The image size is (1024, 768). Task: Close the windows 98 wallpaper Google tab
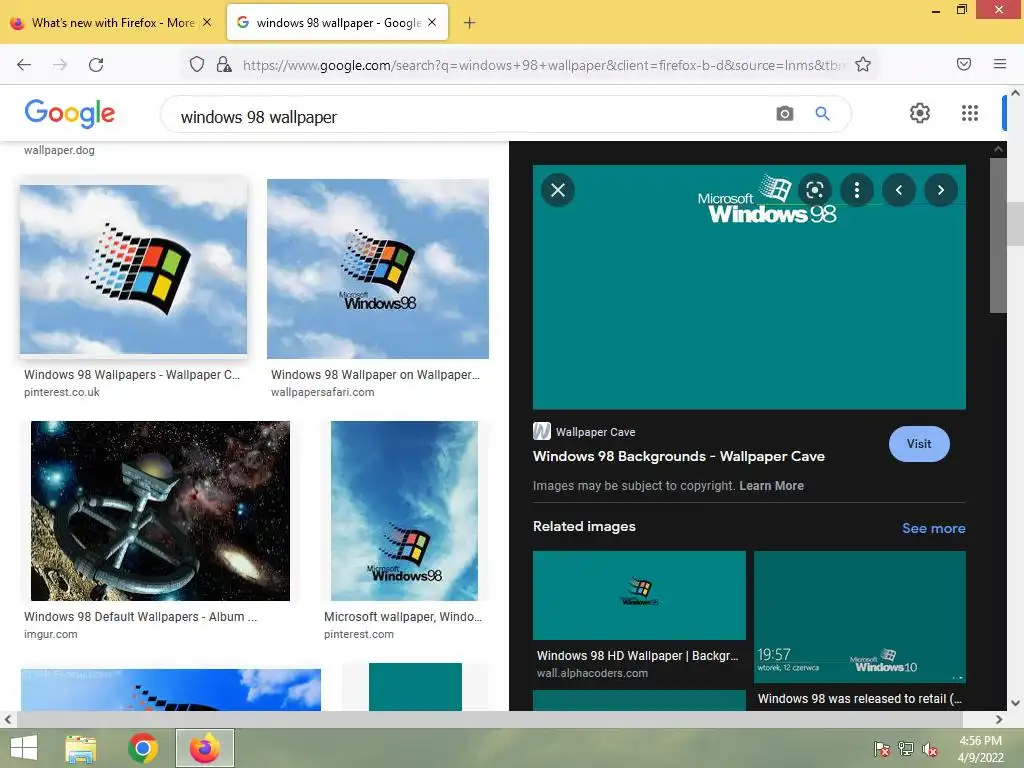[432, 22]
